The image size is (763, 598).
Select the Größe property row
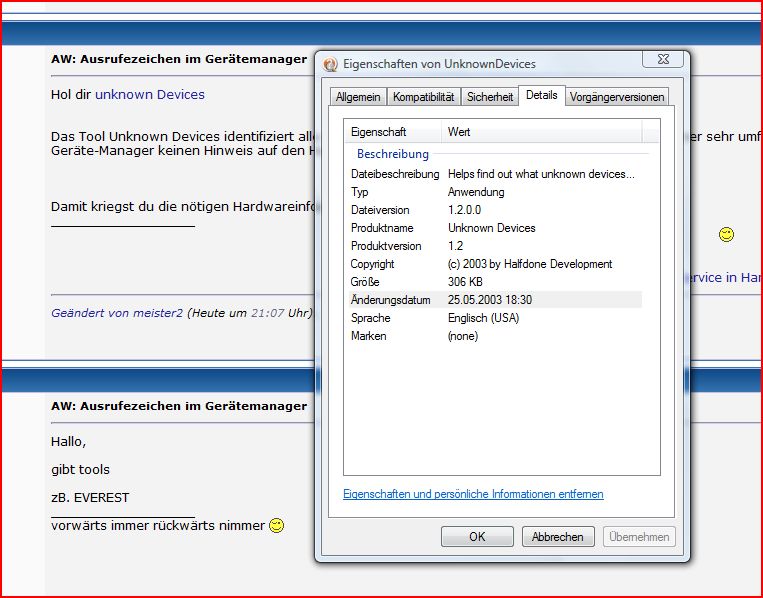coord(494,282)
